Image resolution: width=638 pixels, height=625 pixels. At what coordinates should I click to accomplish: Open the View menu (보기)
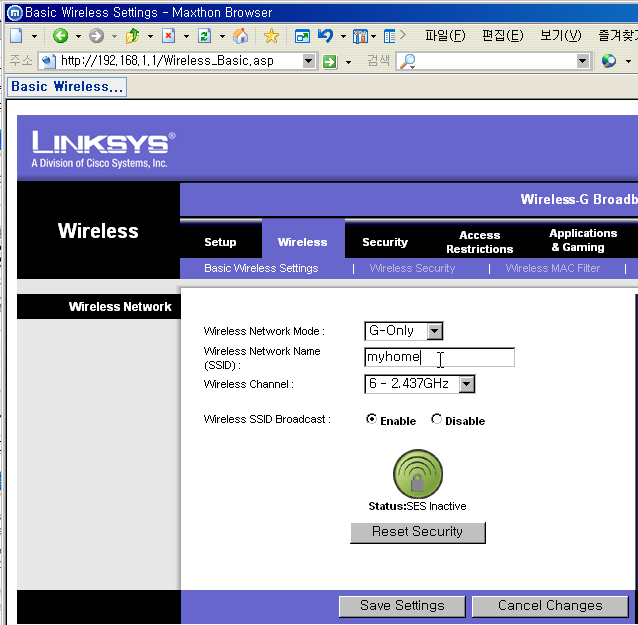(561, 36)
